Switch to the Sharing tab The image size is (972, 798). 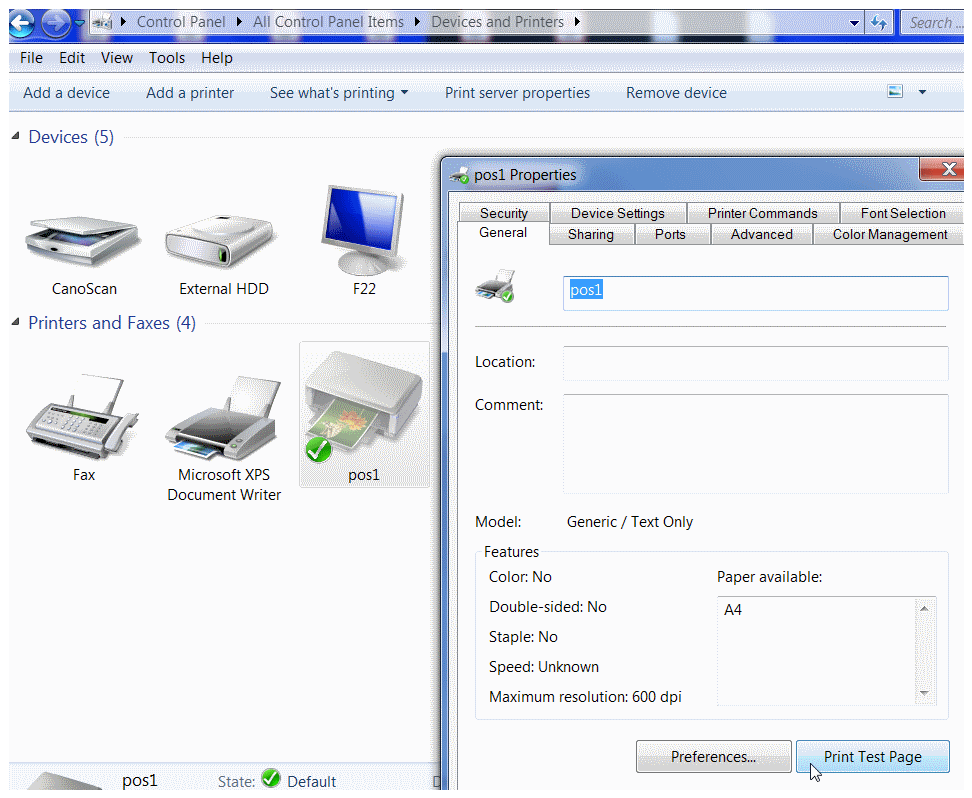click(591, 234)
